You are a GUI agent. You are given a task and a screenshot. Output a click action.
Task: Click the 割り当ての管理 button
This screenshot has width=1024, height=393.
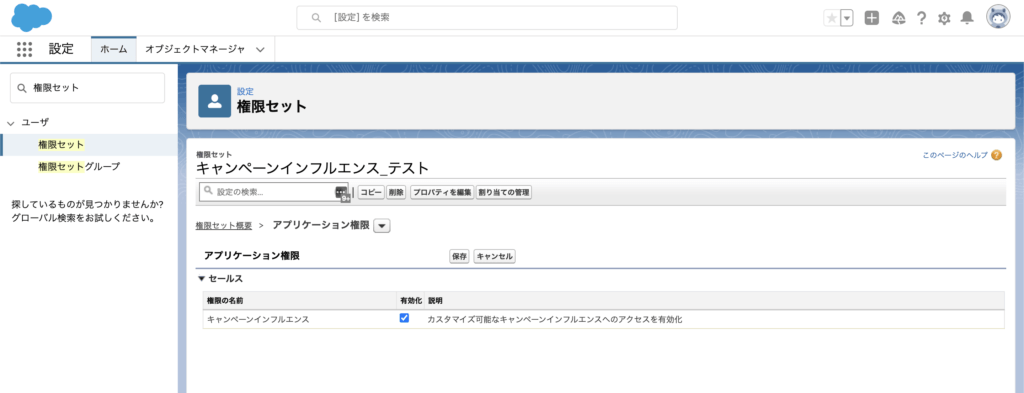tap(504, 193)
